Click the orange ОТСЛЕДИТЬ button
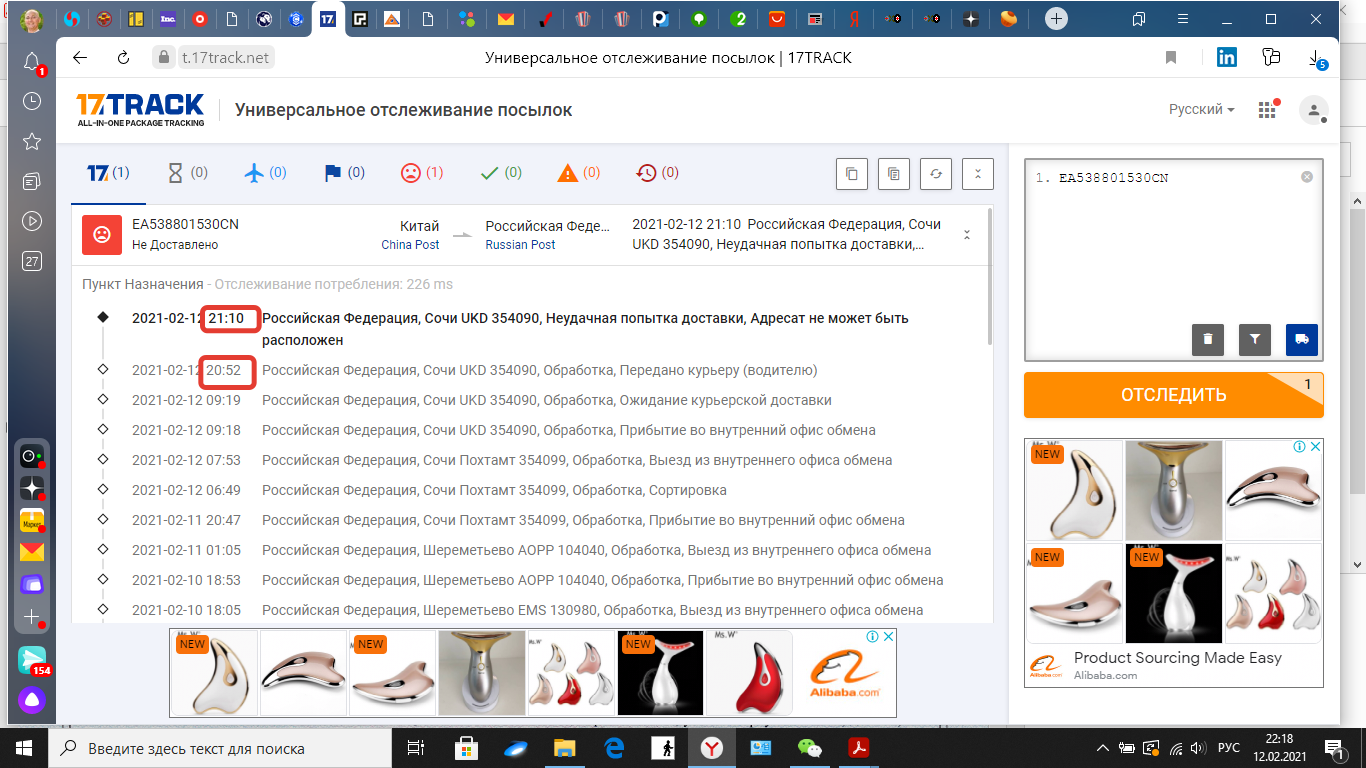The image size is (1366, 768). [1174, 395]
